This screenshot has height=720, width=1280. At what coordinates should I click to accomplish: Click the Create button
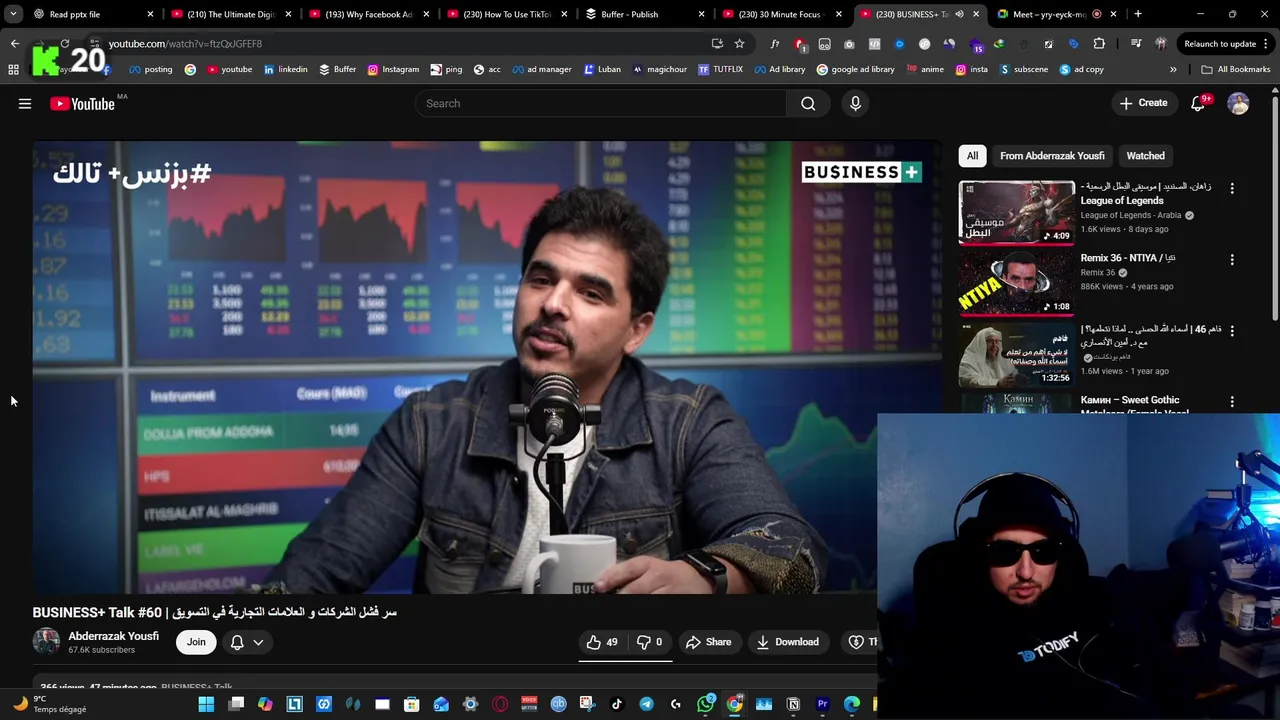(1143, 103)
